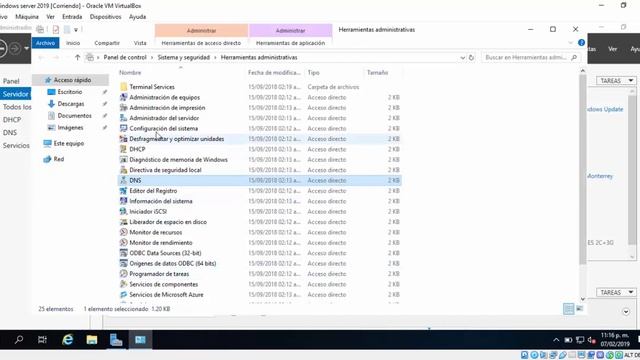Open the address bar history dropdown
This screenshot has width=640, height=360.
tap(462, 58)
